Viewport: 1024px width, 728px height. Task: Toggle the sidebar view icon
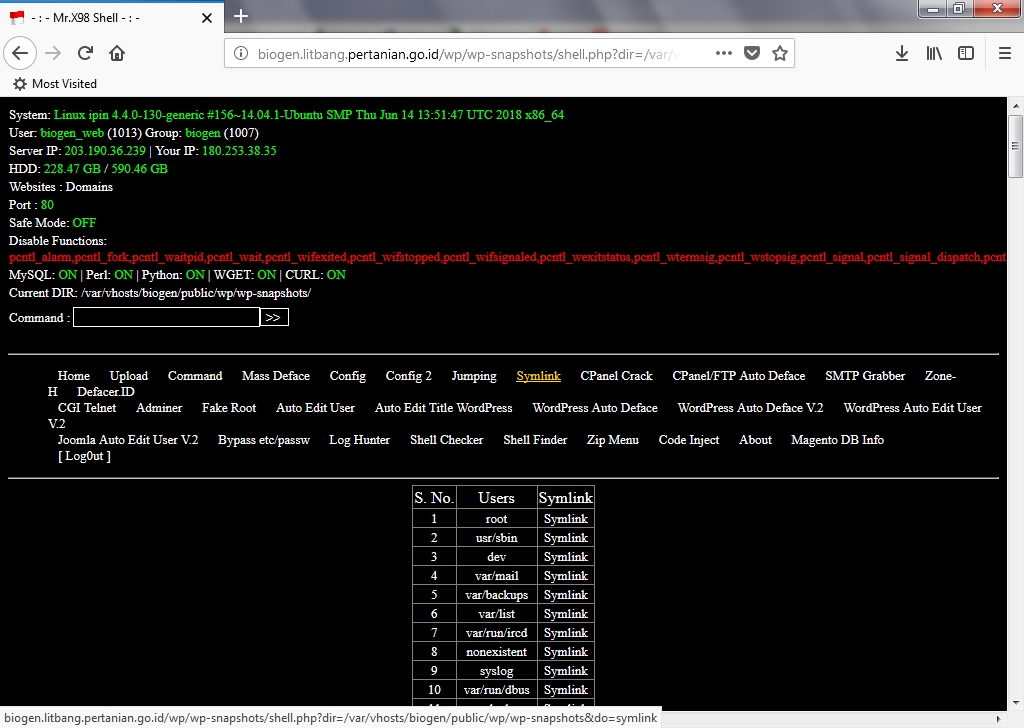pyautogui.click(x=966, y=53)
